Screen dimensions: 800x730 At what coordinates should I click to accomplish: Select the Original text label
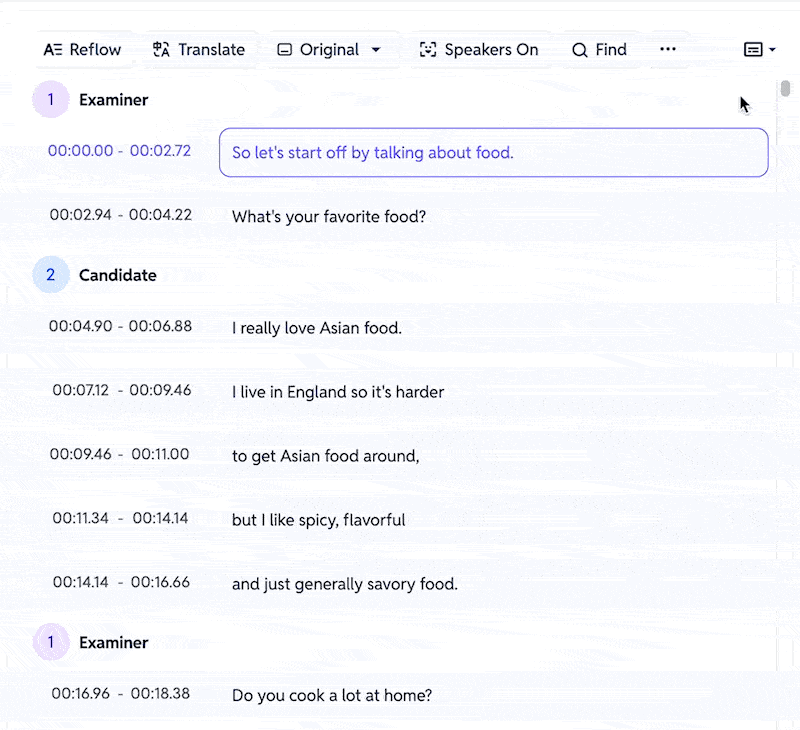[330, 49]
